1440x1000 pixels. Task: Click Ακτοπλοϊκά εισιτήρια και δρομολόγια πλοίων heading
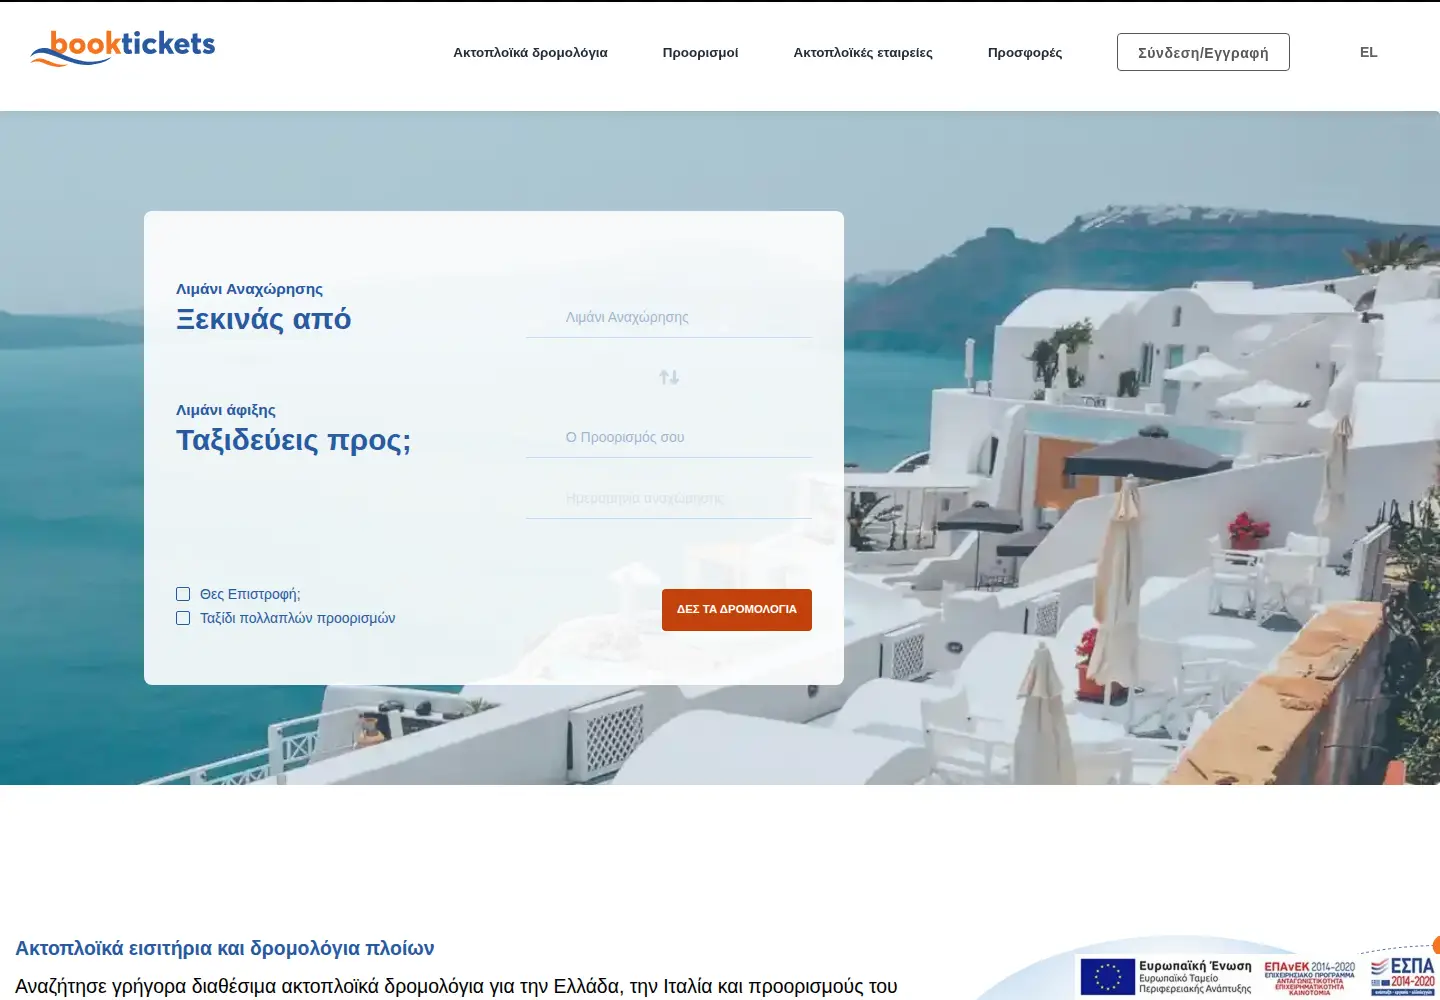pos(225,948)
